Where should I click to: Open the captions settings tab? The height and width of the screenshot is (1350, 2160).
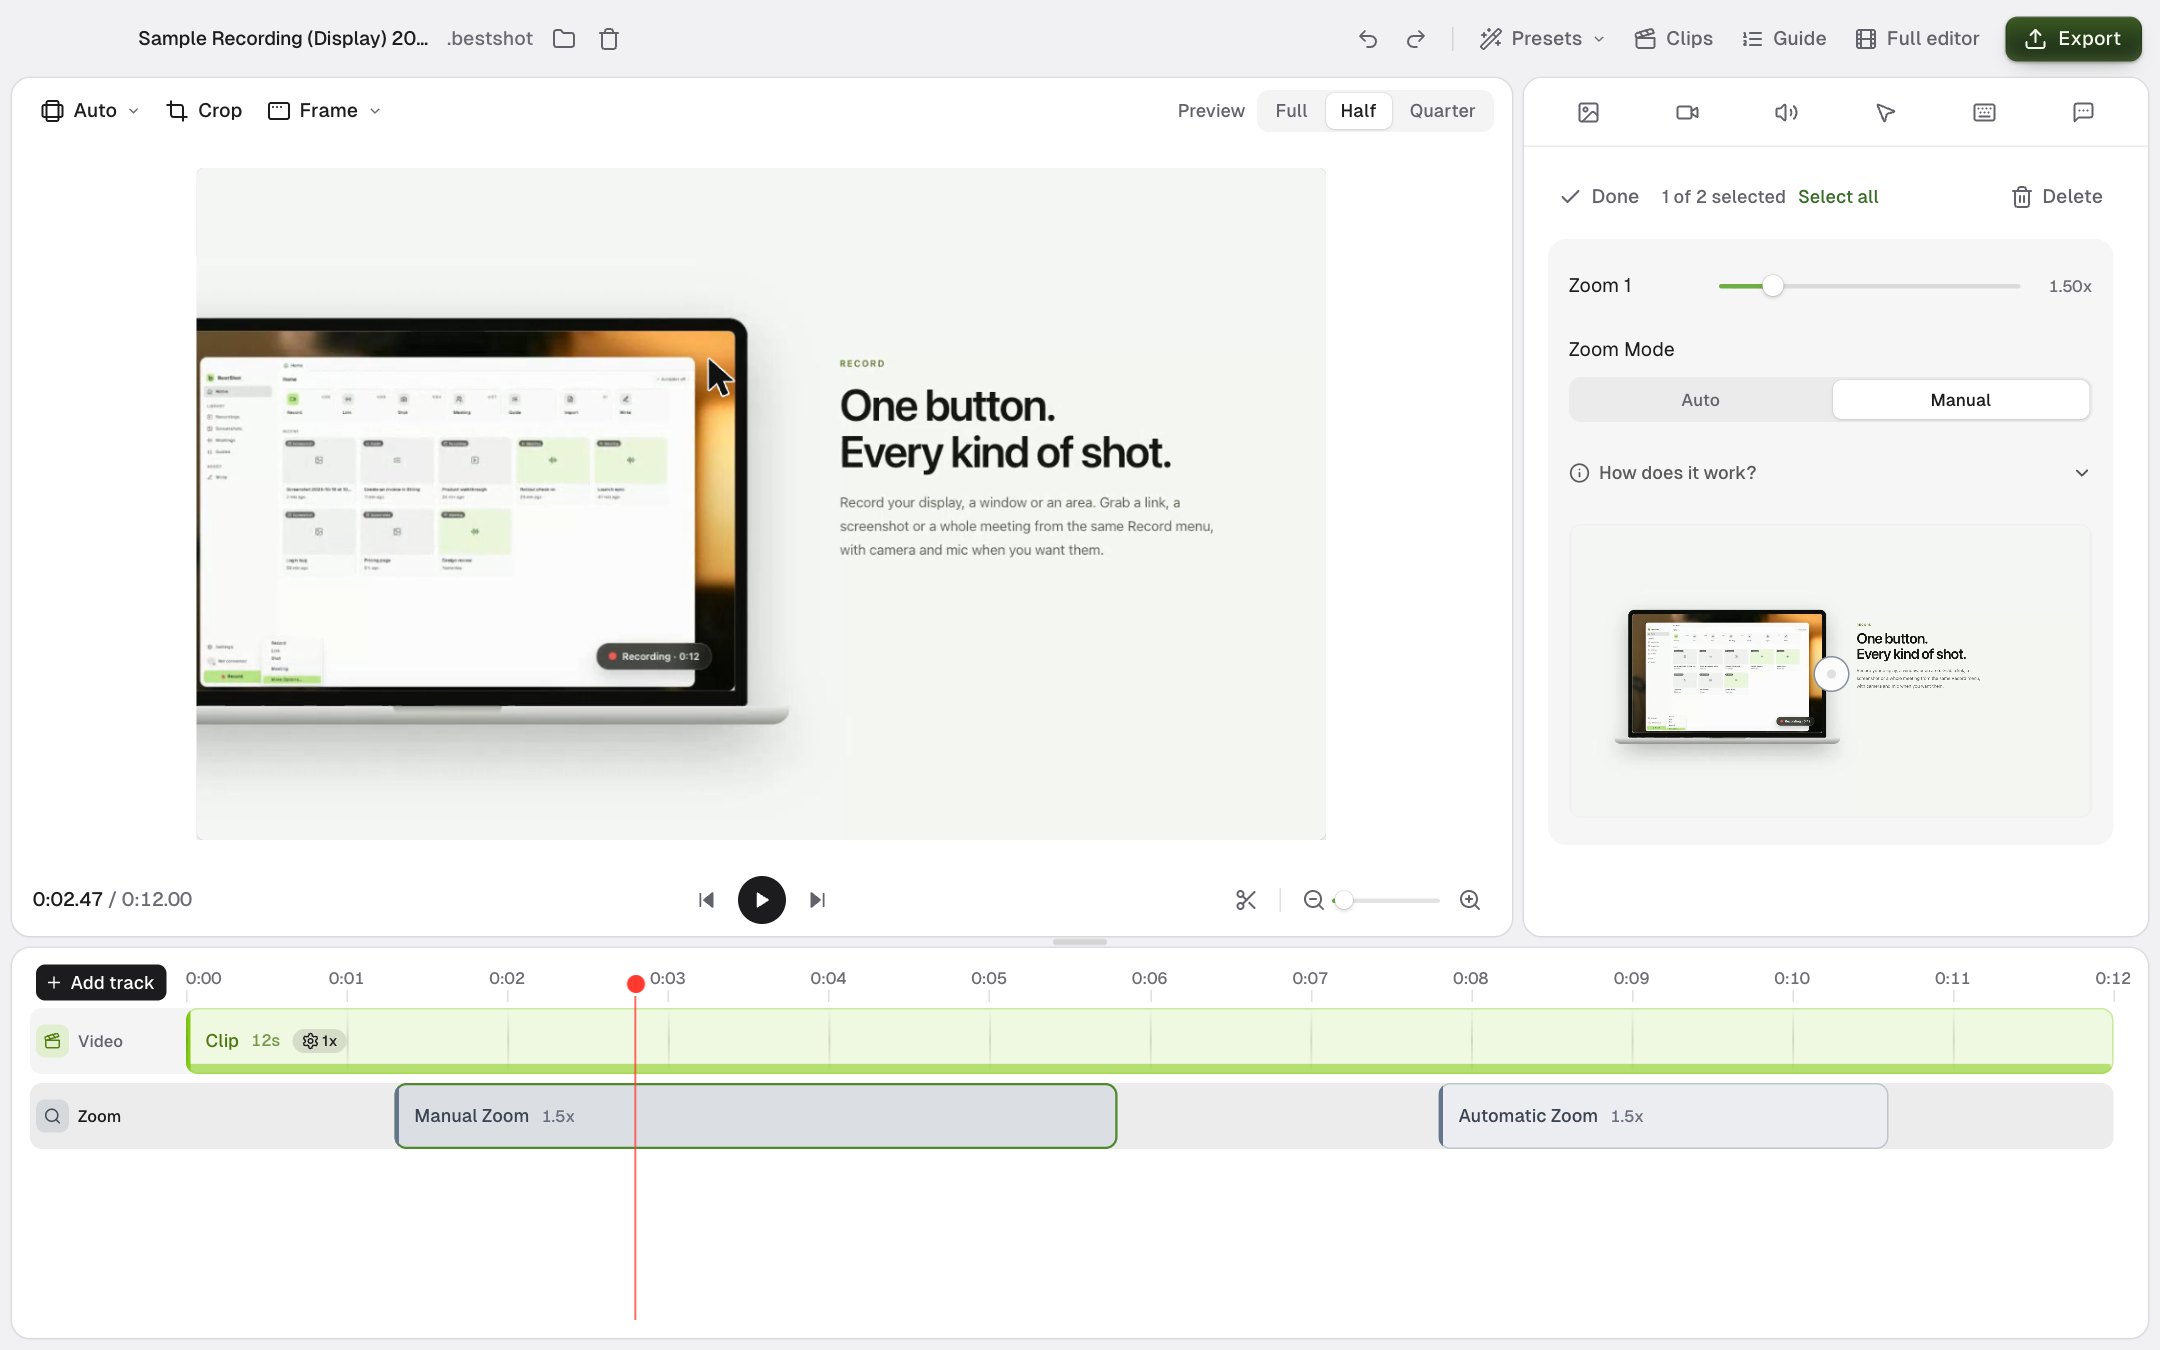[2083, 112]
